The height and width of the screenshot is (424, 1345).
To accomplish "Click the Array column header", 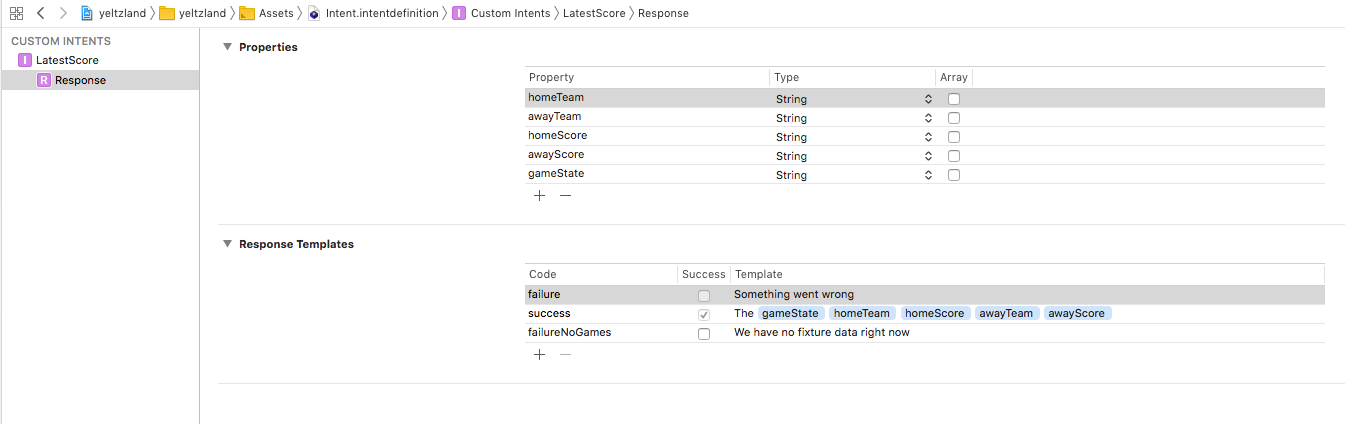I will tap(954, 77).
